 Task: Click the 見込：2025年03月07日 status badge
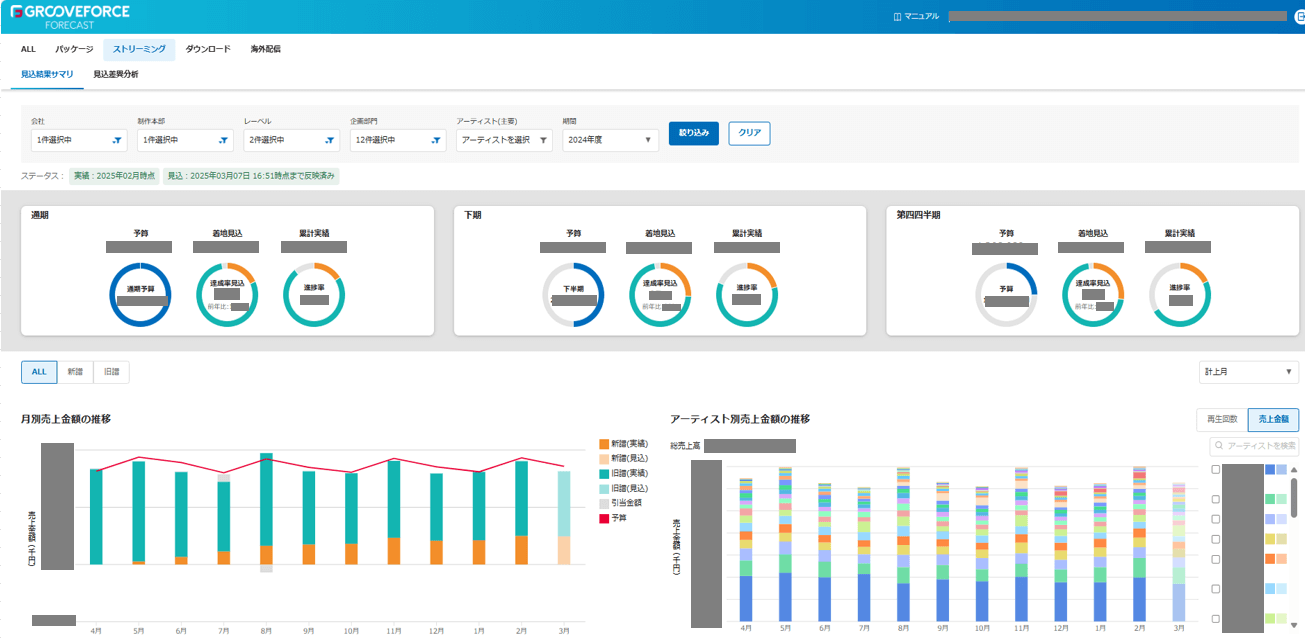(x=251, y=176)
